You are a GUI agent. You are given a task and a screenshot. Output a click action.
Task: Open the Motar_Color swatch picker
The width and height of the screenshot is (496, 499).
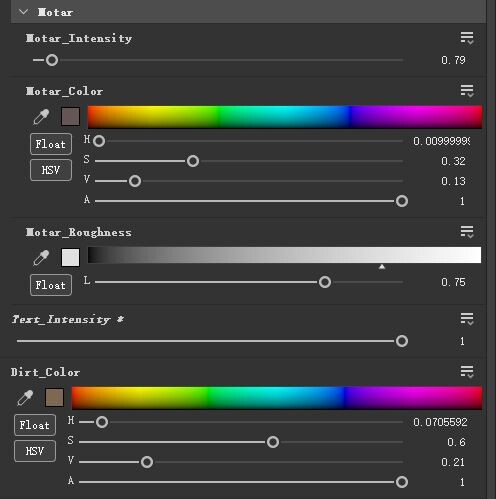click(70, 117)
